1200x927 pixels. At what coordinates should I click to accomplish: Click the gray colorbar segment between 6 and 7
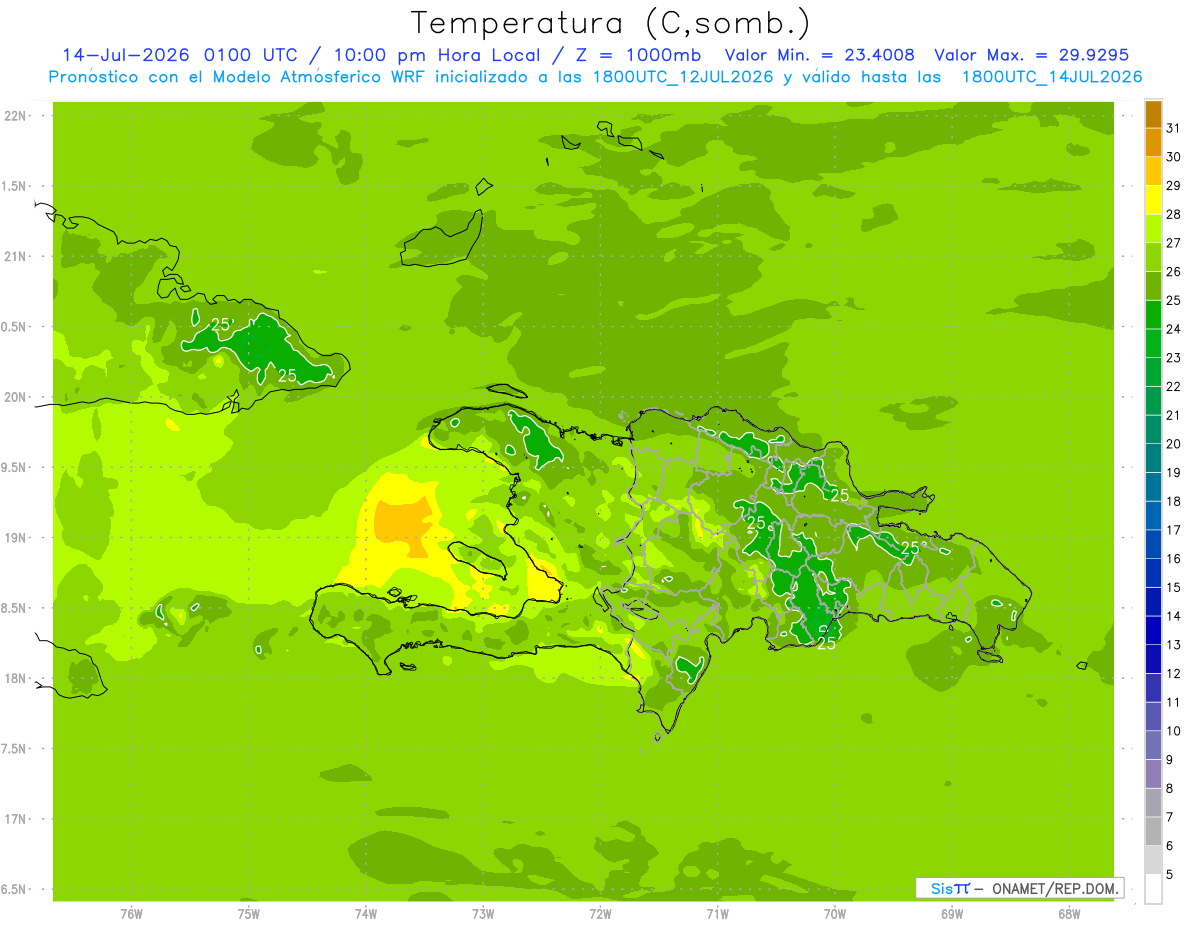tap(1153, 832)
